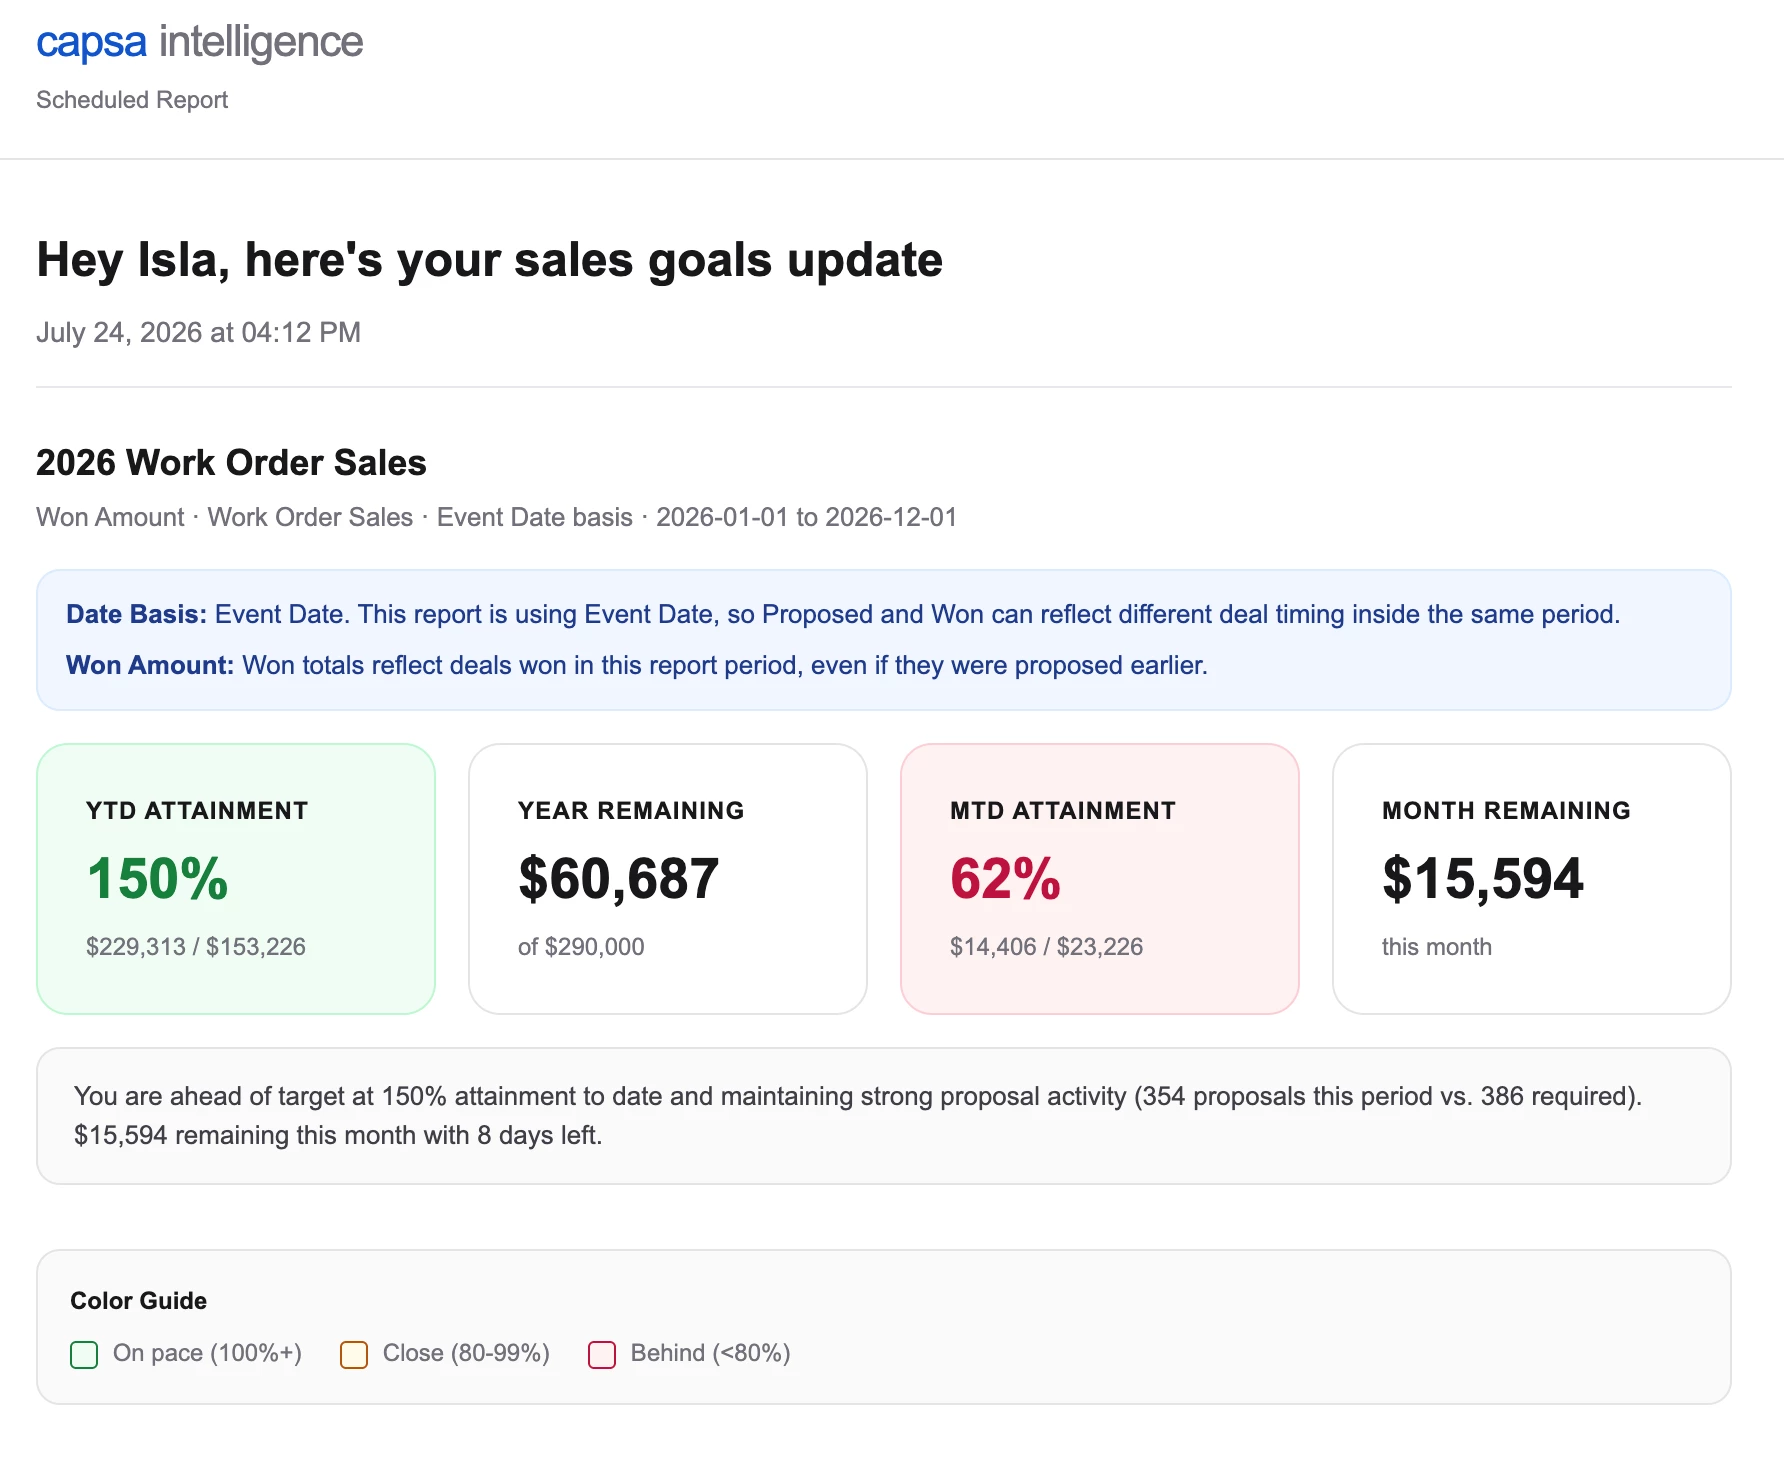Click the date range 2026-01-01 to 2026-12-01

coord(806,517)
